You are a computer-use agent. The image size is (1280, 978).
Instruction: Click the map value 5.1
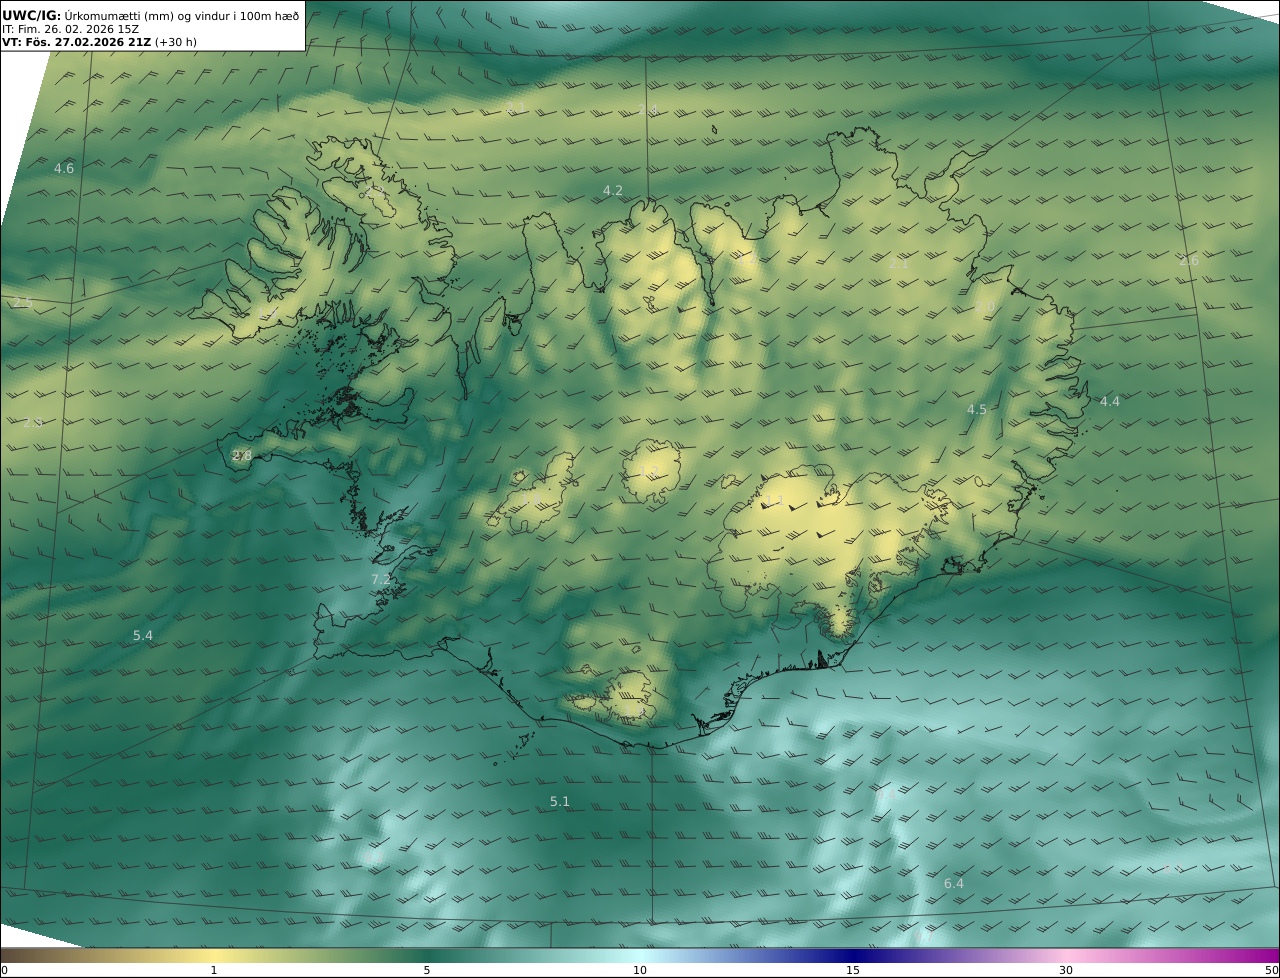(x=560, y=801)
